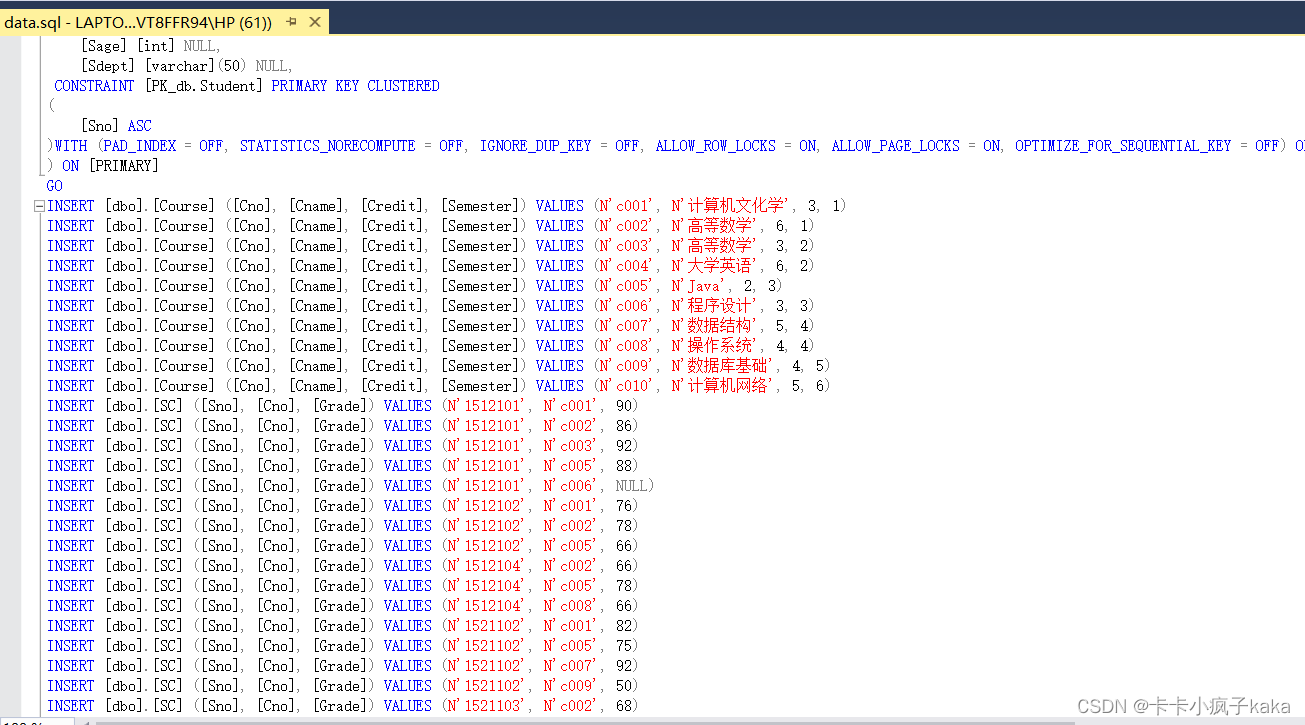1305x725 pixels.
Task: Click grade 76 for student 1512102
Action: (x=623, y=506)
